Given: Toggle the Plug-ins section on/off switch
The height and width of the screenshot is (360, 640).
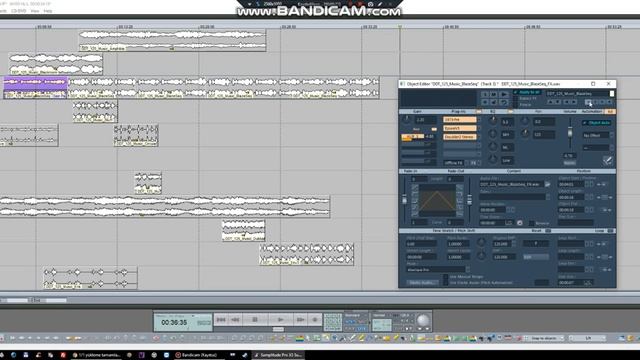Looking at the screenshot, I should 479,111.
